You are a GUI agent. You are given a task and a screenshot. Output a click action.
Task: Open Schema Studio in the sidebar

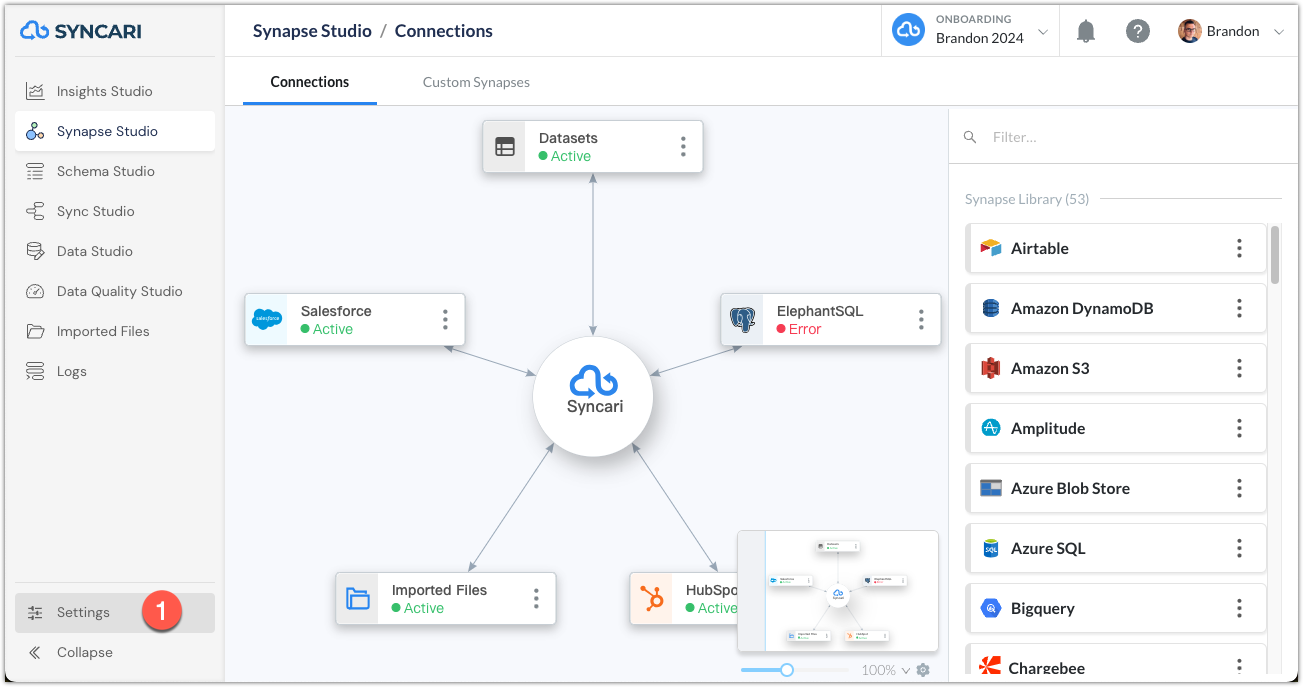tap(115, 171)
